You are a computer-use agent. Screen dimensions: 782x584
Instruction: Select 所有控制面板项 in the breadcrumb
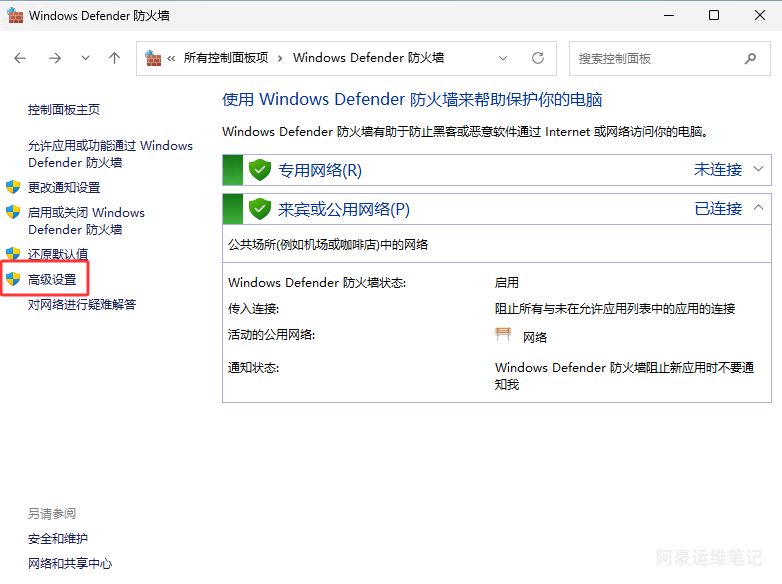(x=226, y=58)
